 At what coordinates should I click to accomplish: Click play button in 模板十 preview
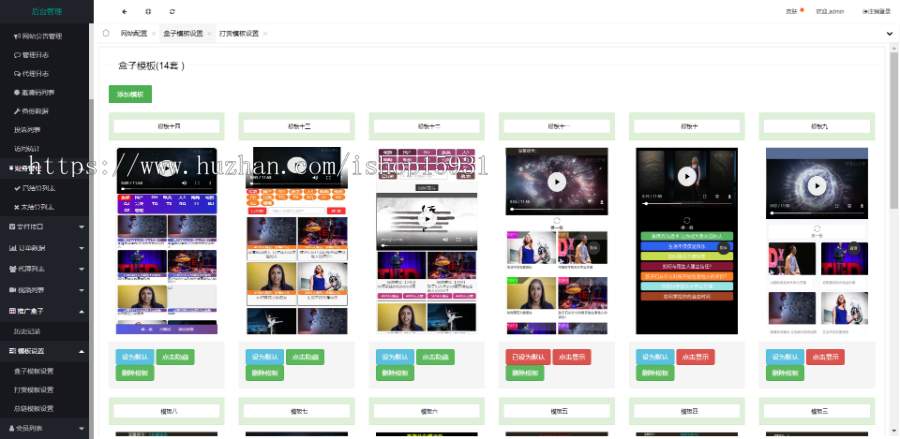point(686,176)
